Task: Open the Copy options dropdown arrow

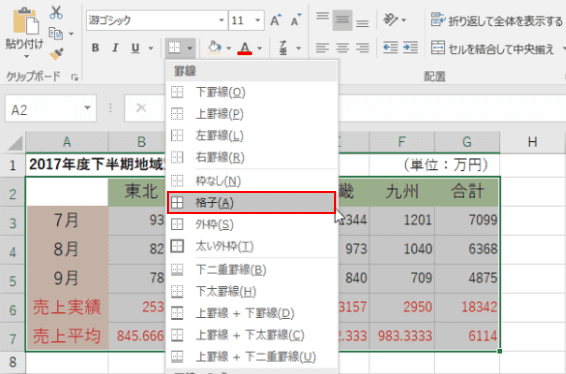Action: point(71,34)
